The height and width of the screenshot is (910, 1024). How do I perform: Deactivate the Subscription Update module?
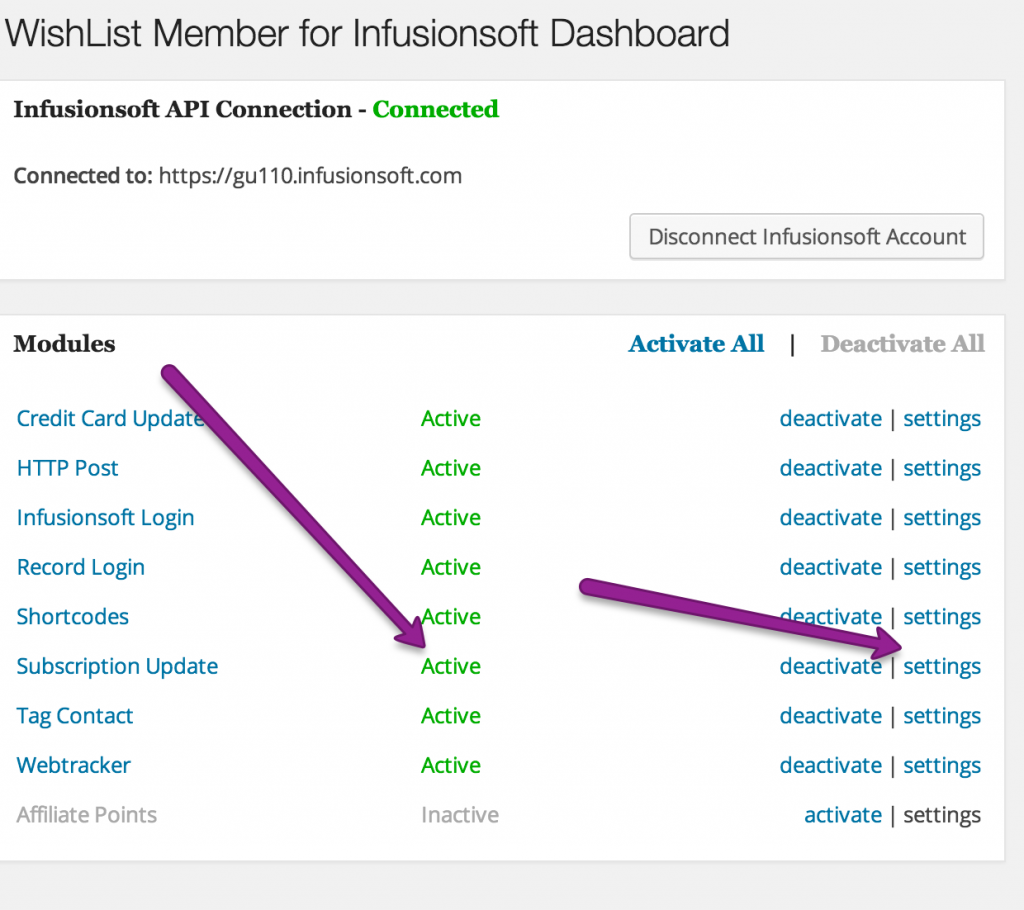[x=831, y=666]
